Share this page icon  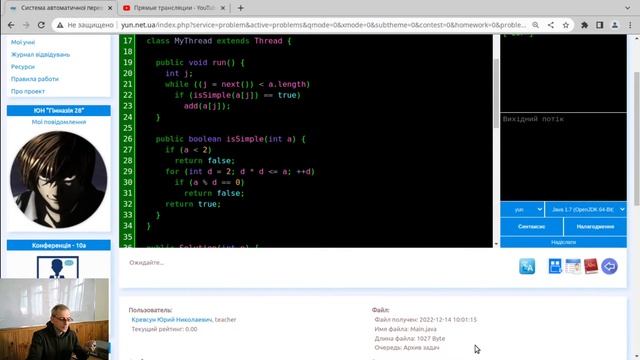pyautogui.click(x=551, y=25)
